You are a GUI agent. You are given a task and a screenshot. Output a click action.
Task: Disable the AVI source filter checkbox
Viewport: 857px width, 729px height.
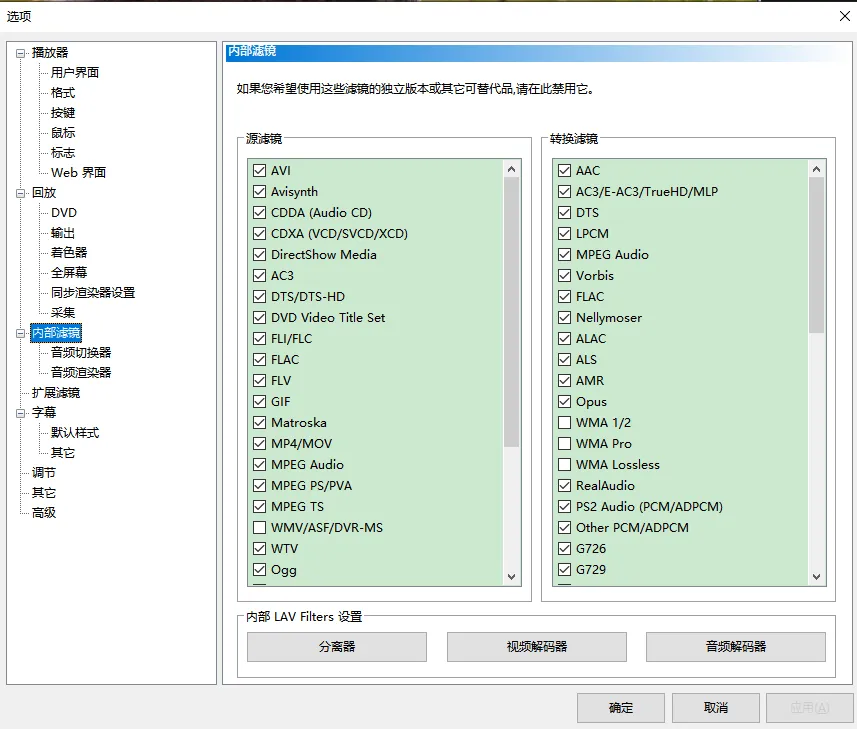[259, 171]
